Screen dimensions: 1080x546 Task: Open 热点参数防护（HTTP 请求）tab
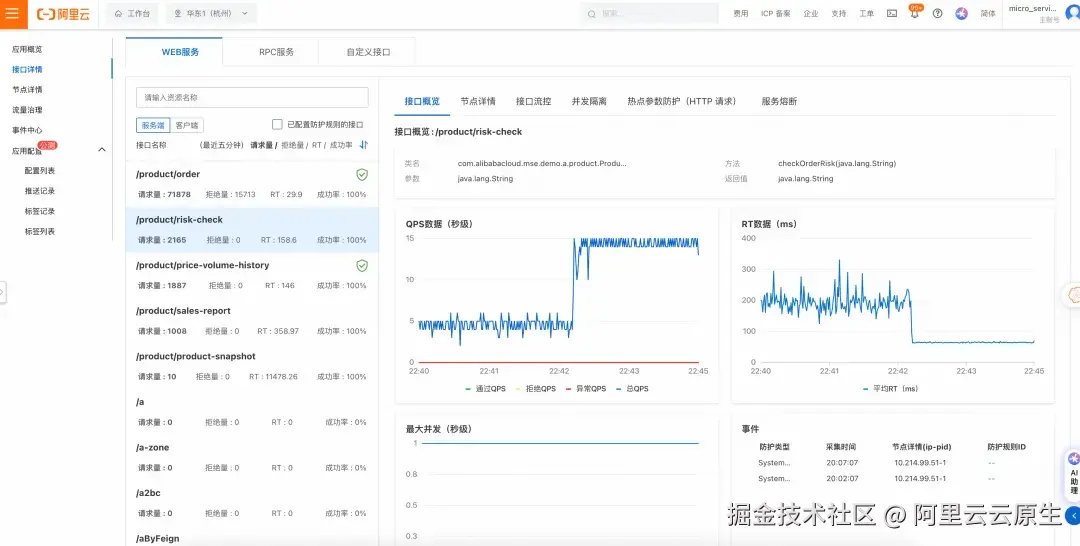click(684, 101)
